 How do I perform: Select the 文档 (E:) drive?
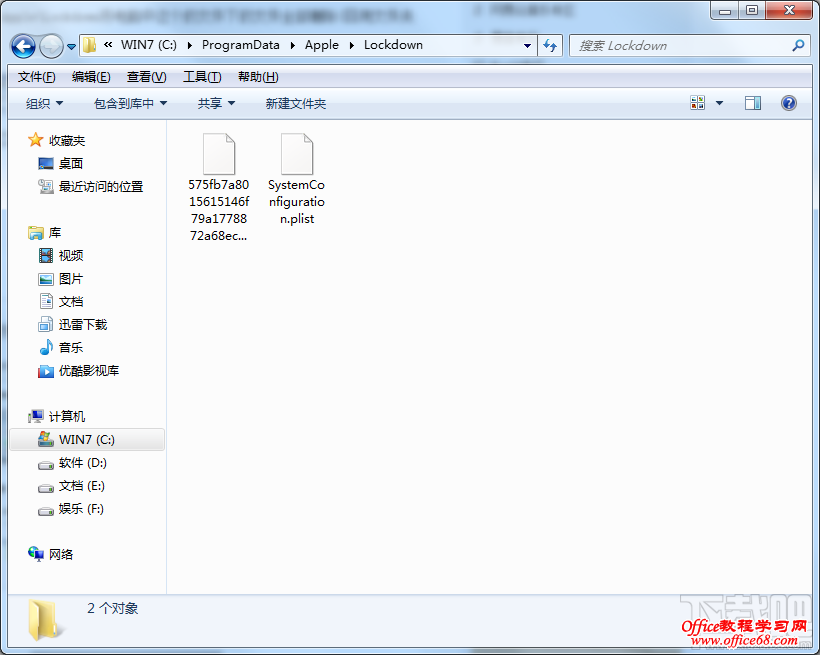82,486
